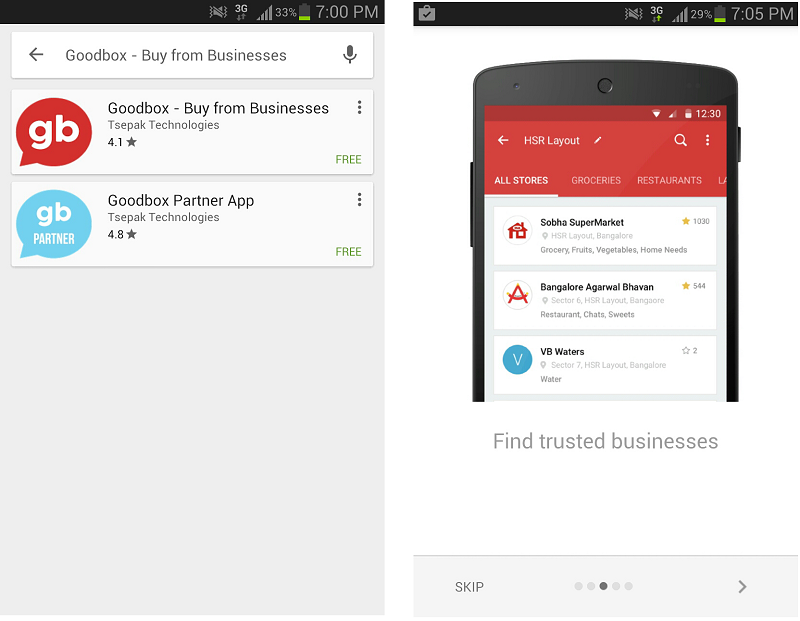Switch to the GROCERIES tab

(x=596, y=181)
